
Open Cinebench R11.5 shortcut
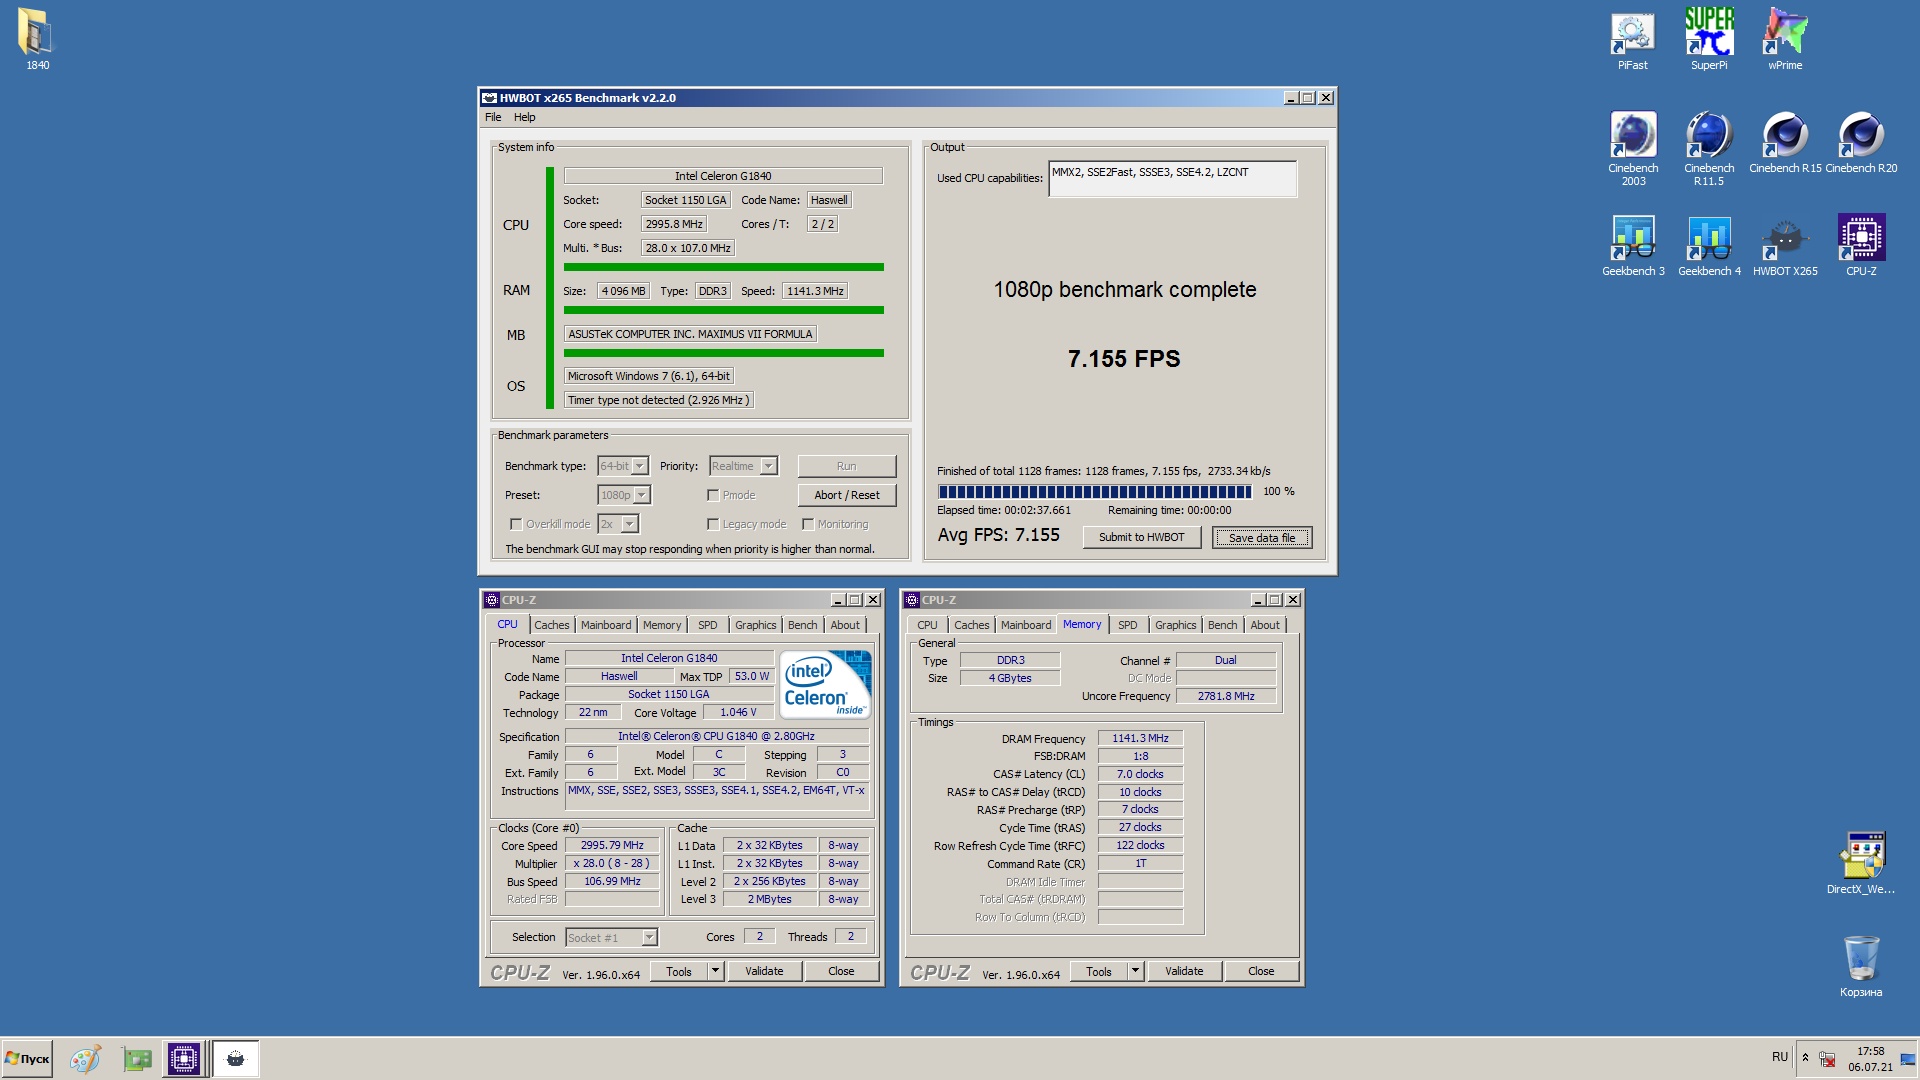pos(1708,148)
